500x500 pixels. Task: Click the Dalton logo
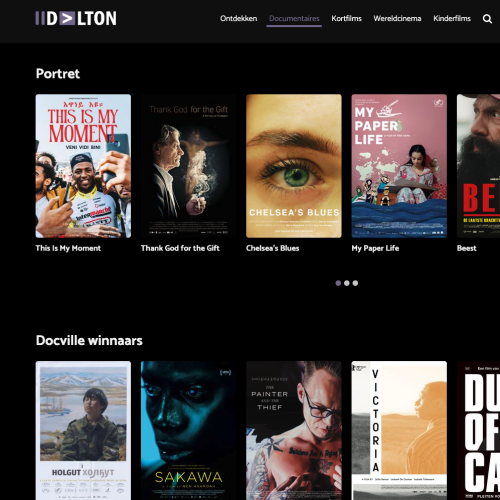point(76,18)
